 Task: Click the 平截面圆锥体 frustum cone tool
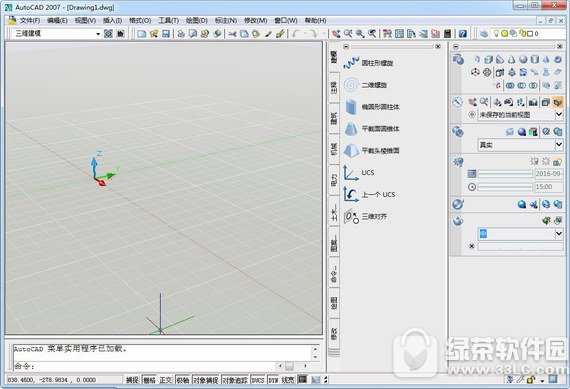click(372, 129)
